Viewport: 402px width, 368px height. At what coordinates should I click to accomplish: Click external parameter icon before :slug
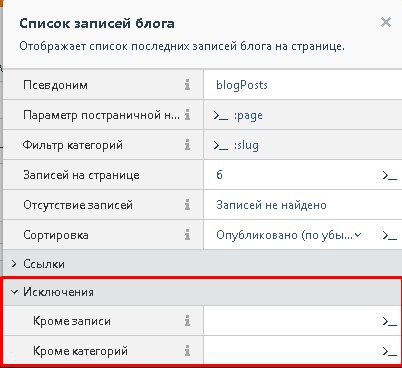(221, 146)
